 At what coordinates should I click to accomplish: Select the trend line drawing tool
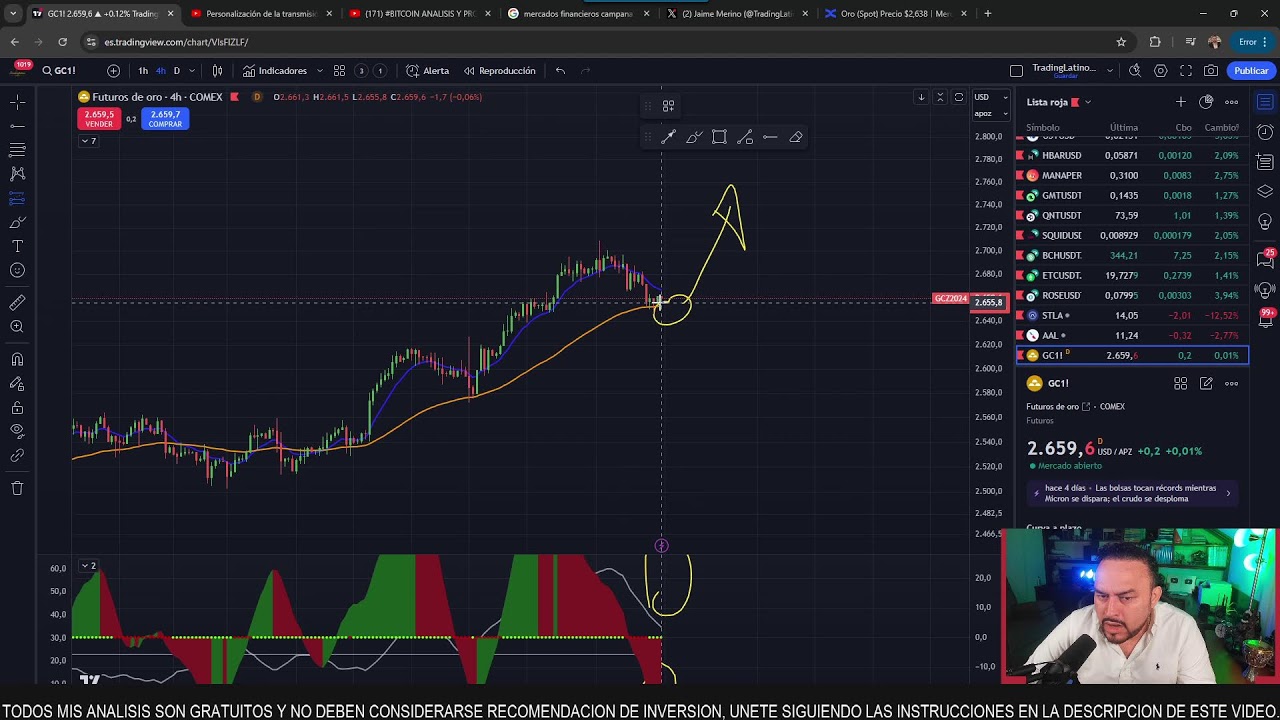click(17, 126)
